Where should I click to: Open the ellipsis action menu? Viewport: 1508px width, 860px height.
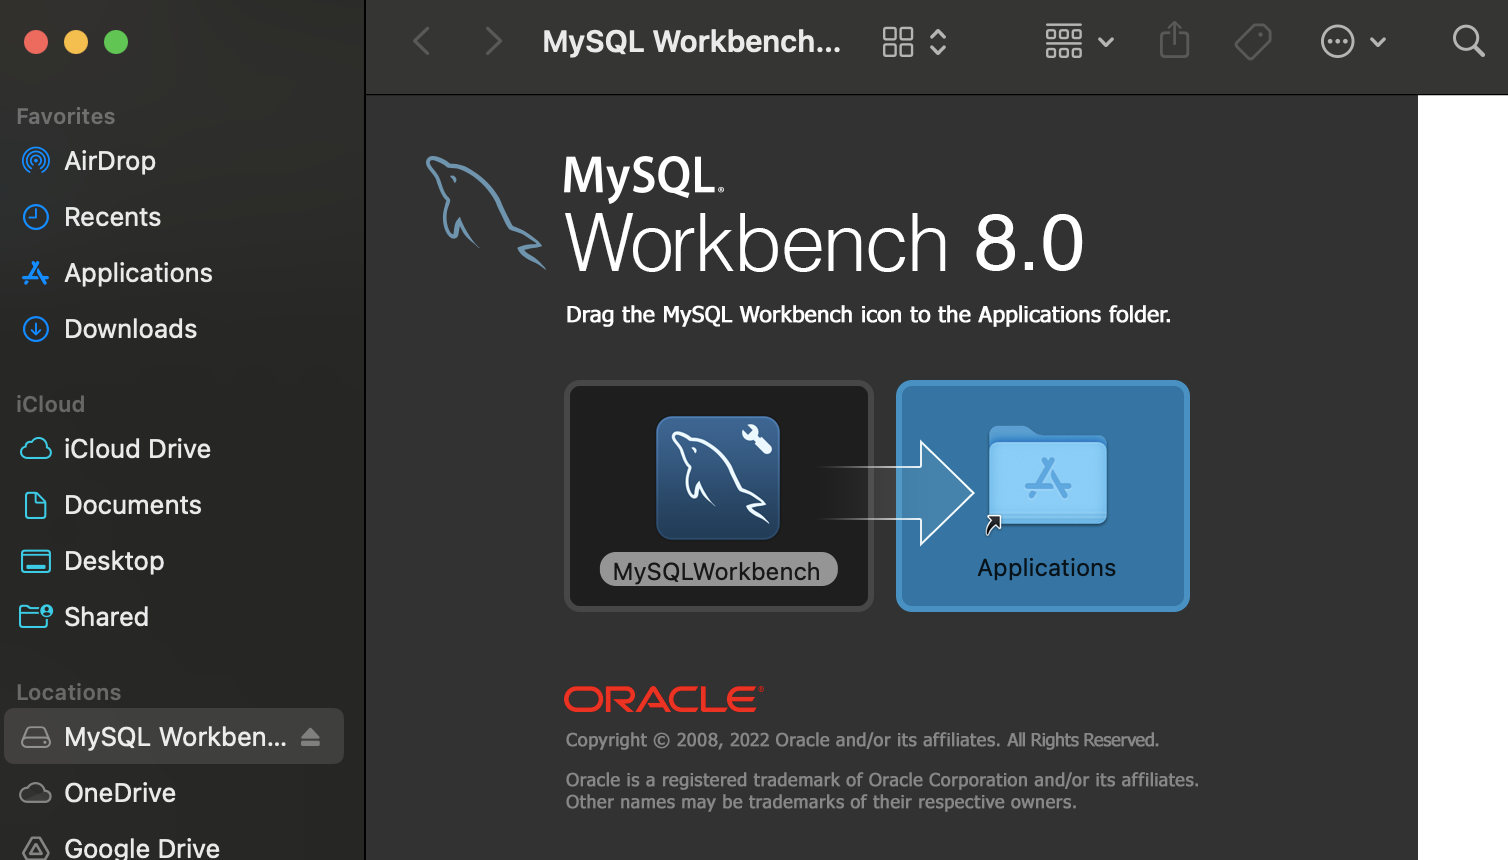pyautogui.click(x=1337, y=42)
